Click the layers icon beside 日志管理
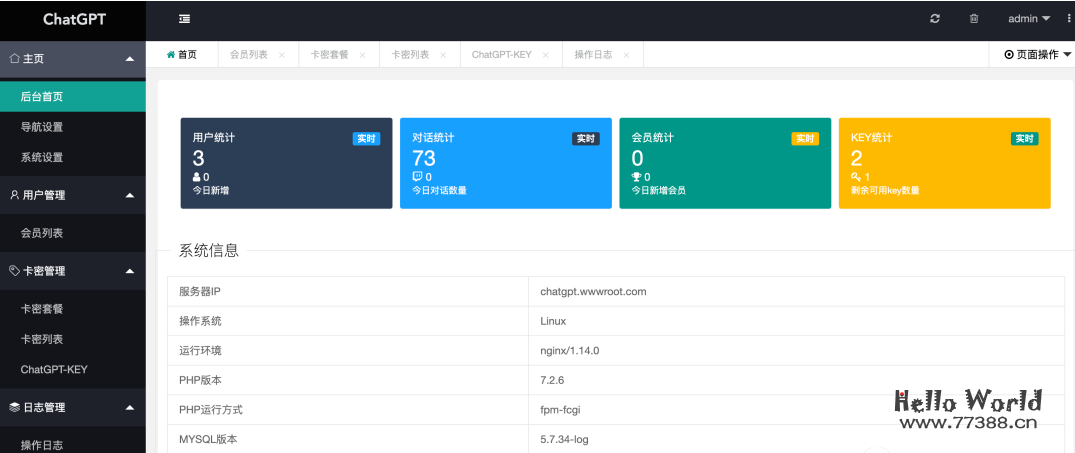 click(14, 408)
